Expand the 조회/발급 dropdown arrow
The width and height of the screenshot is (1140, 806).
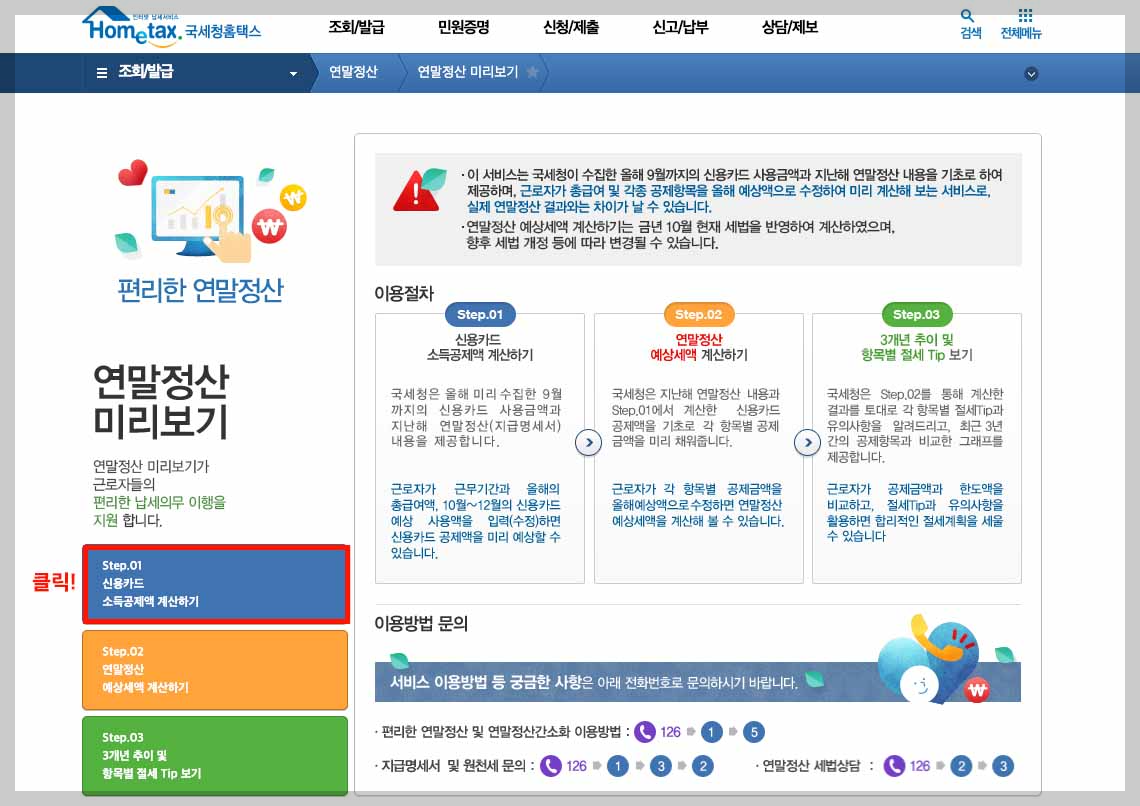point(294,73)
